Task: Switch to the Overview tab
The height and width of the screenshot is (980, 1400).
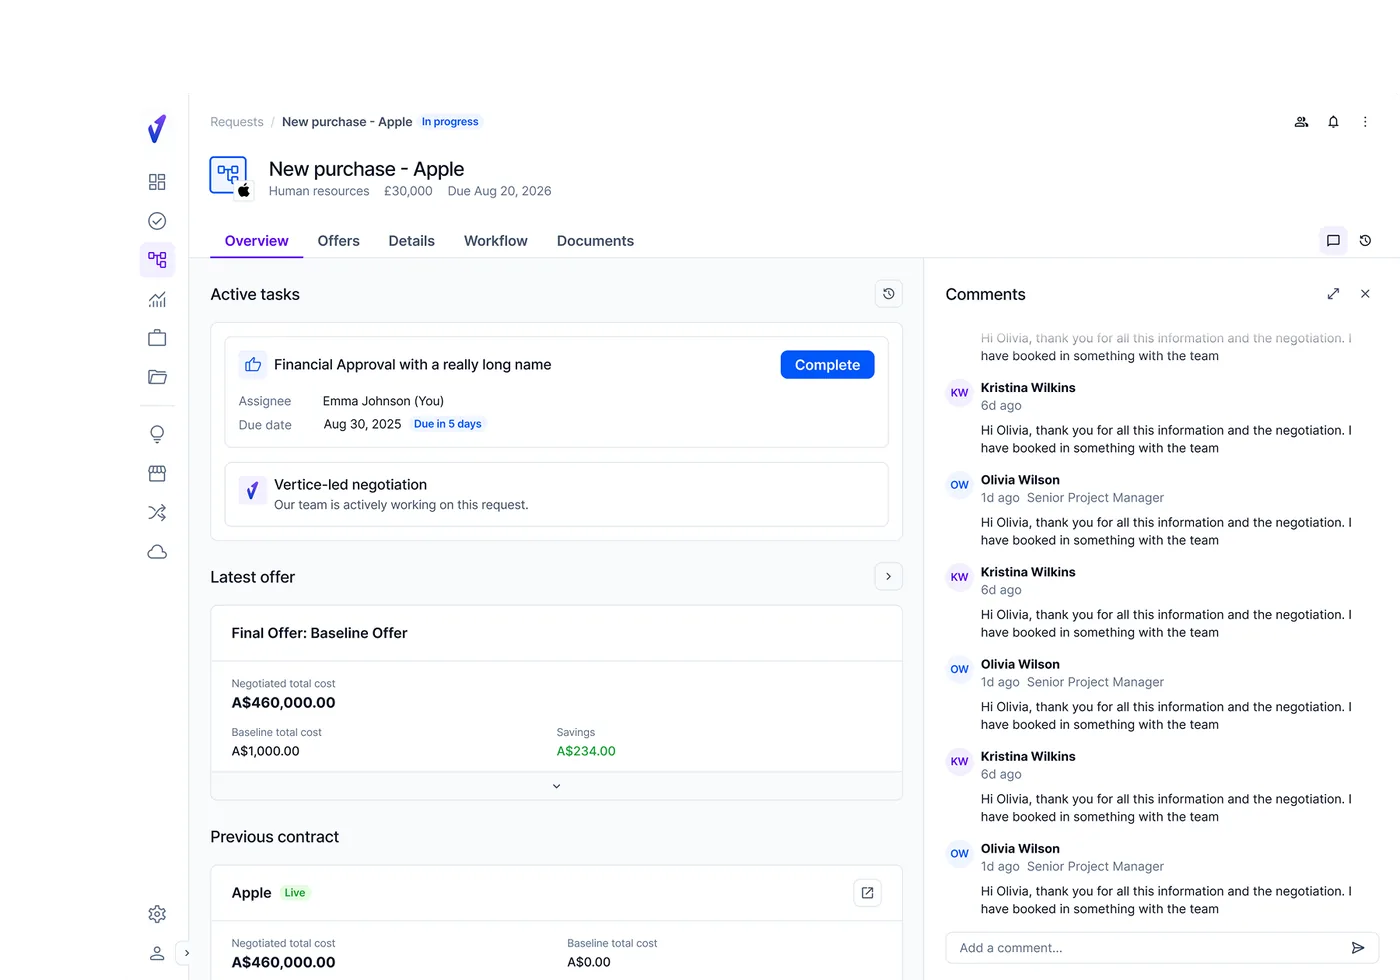Action: (257, 241)
